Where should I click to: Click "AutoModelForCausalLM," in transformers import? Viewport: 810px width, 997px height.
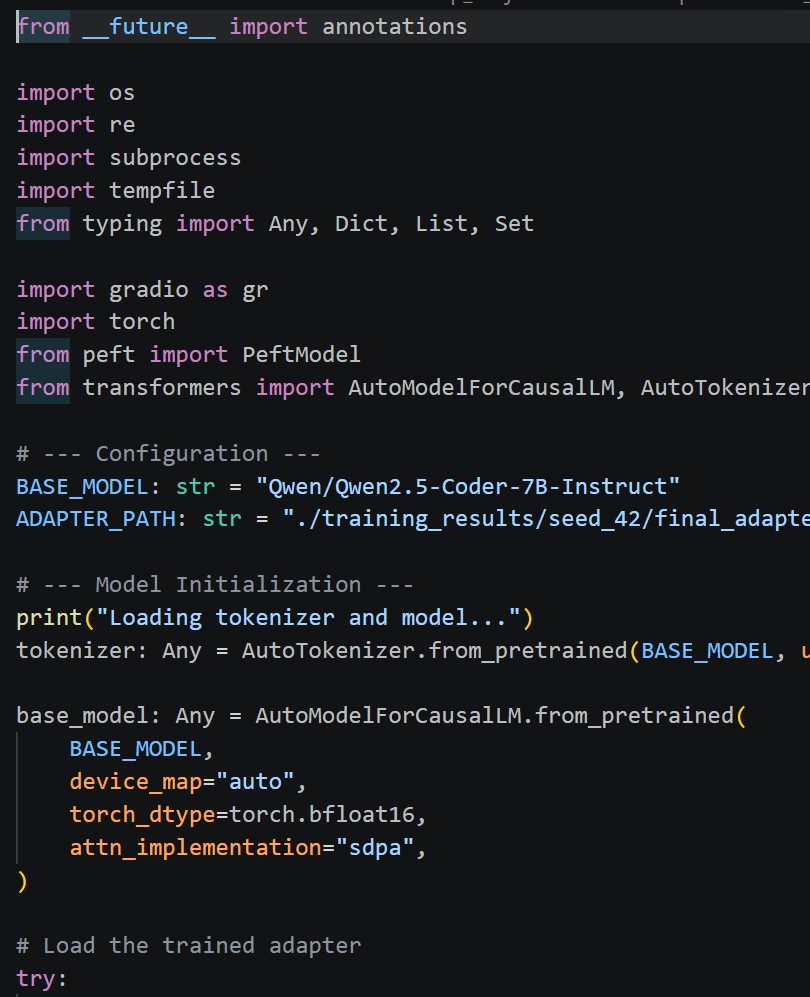point(488,387)
